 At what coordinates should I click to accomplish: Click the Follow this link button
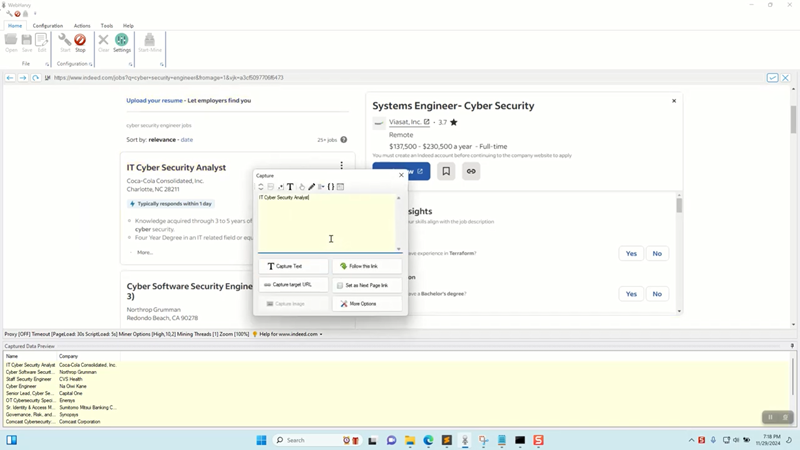coord(367,267)
